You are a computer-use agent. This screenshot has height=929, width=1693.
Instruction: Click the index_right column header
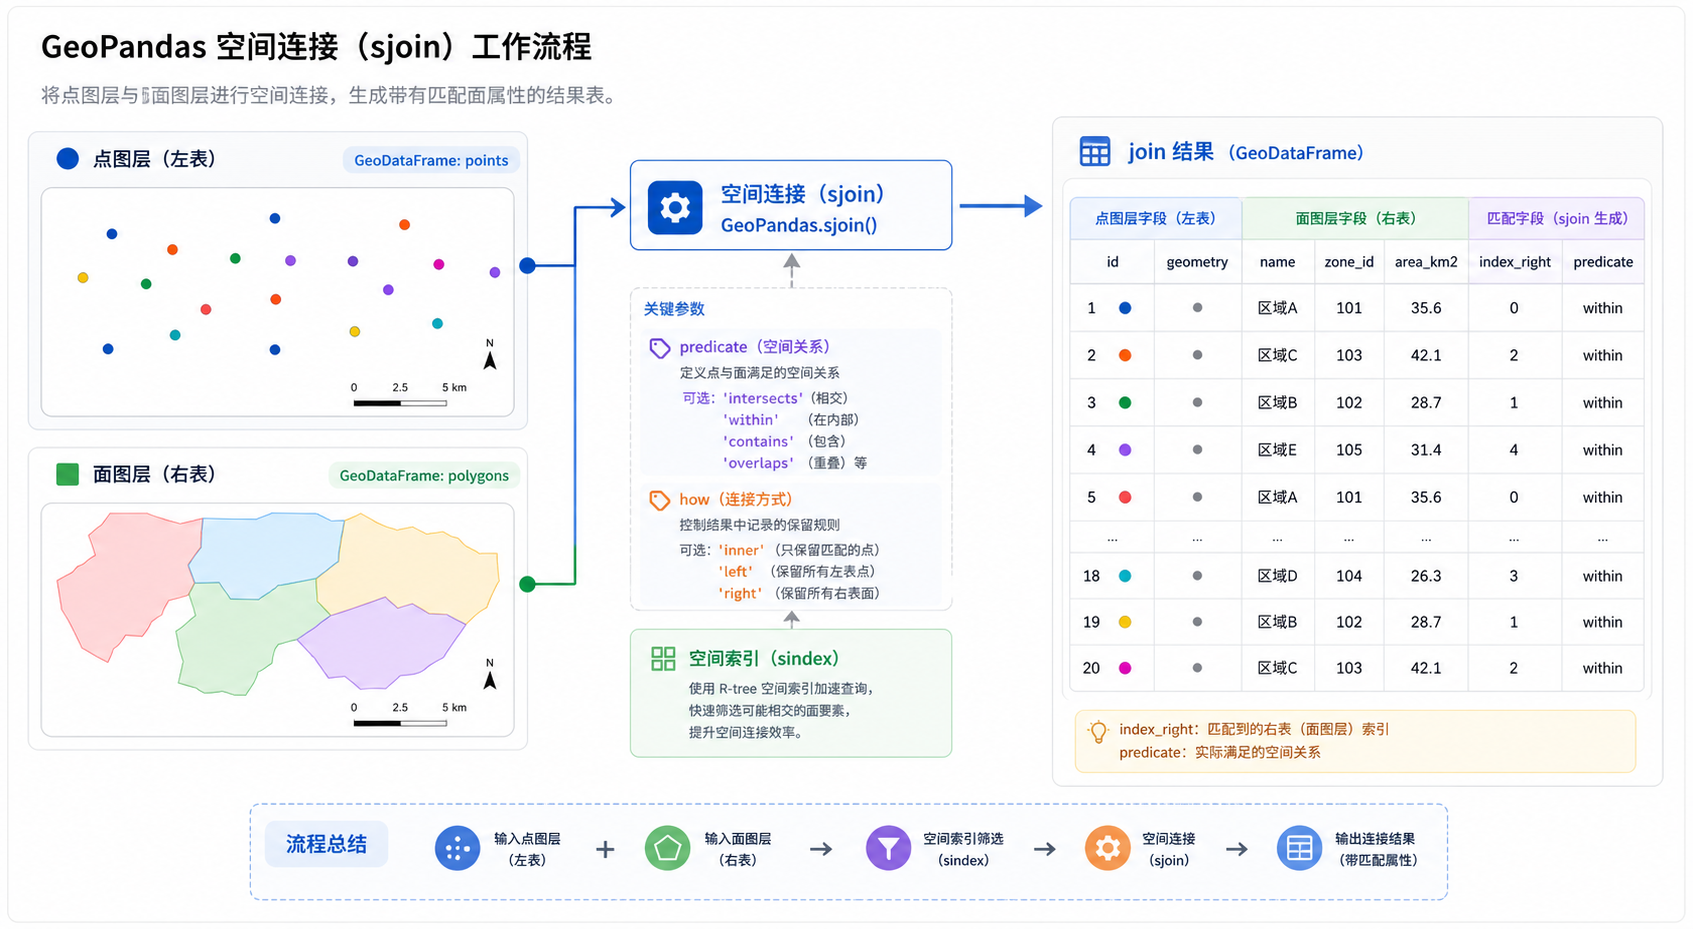pyautogui.click(x=1515, y=262)
